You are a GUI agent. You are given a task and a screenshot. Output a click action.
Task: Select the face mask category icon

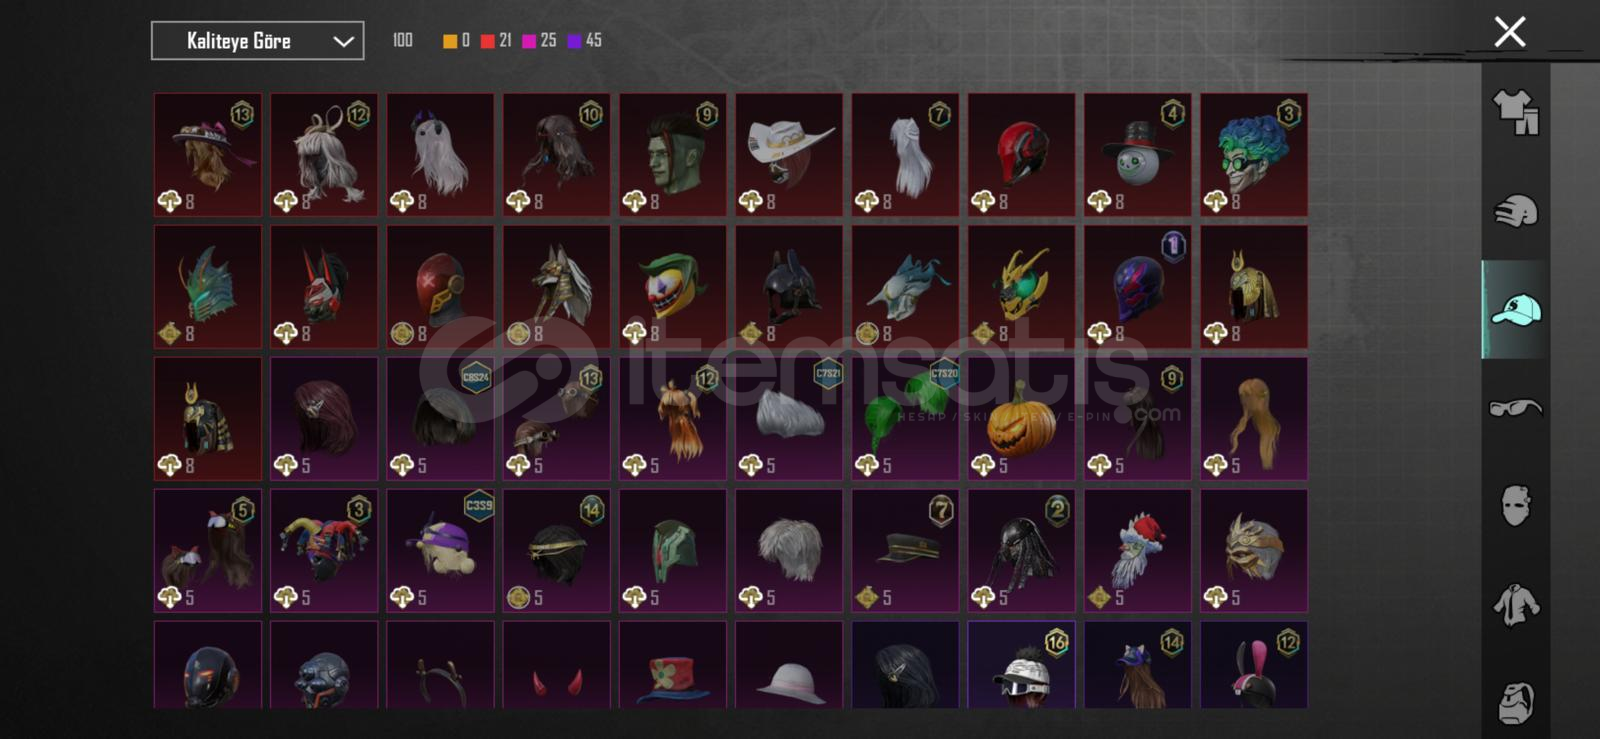click(x=1516, y=506)
